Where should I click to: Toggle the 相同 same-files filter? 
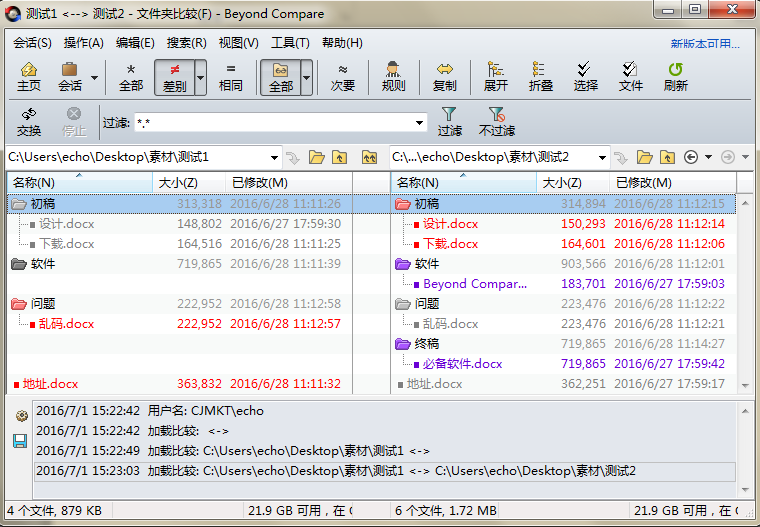231,77
